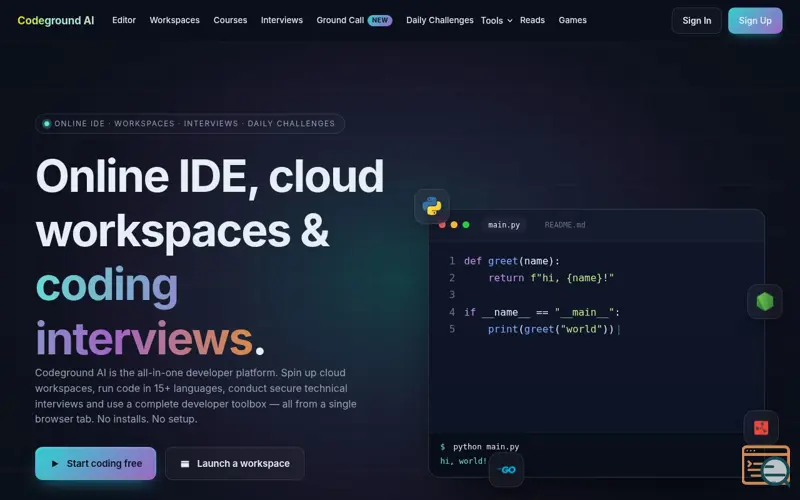This screenshot has height=500, width=800.
Task: Click the Go language logo icon
Action: click(x=506, y=470)
